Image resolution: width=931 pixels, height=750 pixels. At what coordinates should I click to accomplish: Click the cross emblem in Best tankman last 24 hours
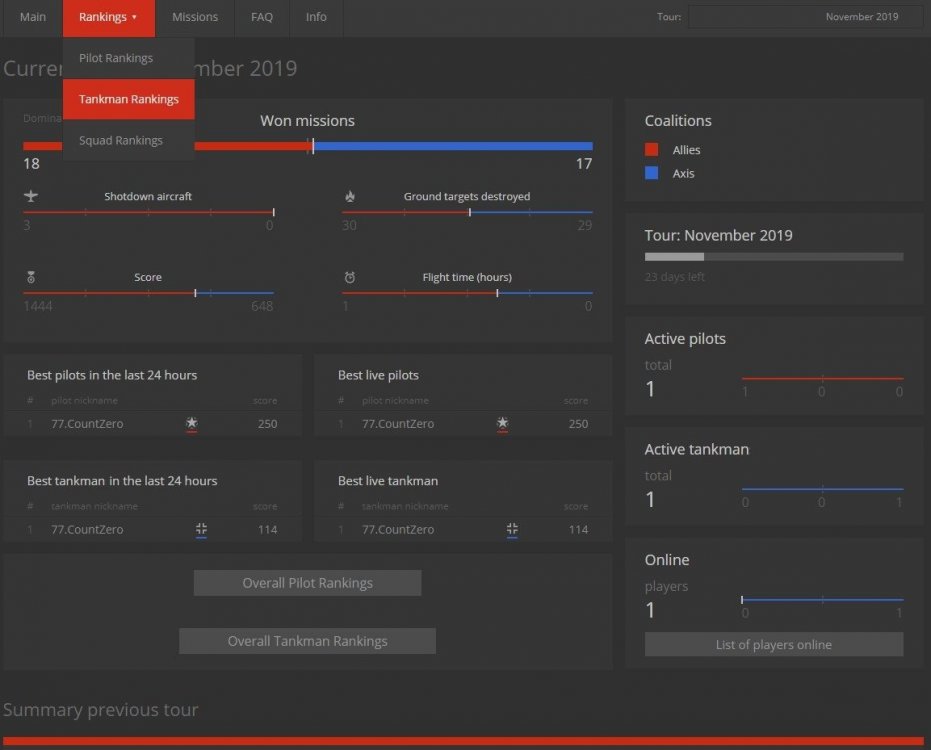(x=201, y=529)
